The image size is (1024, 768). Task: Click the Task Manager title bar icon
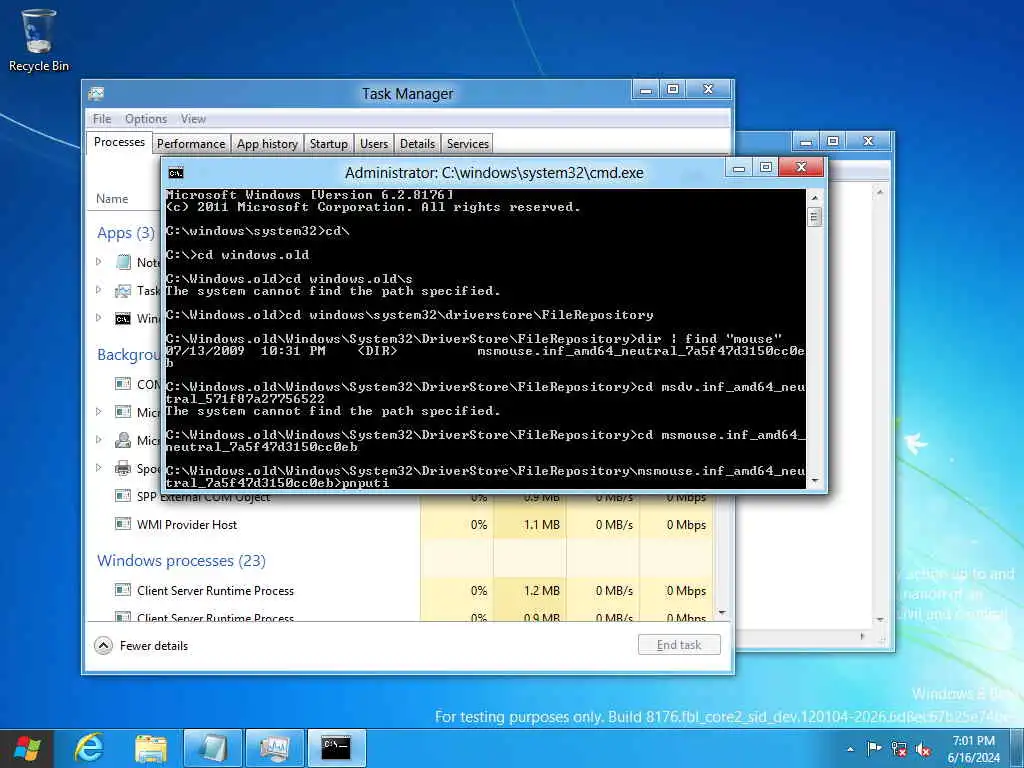96,93
